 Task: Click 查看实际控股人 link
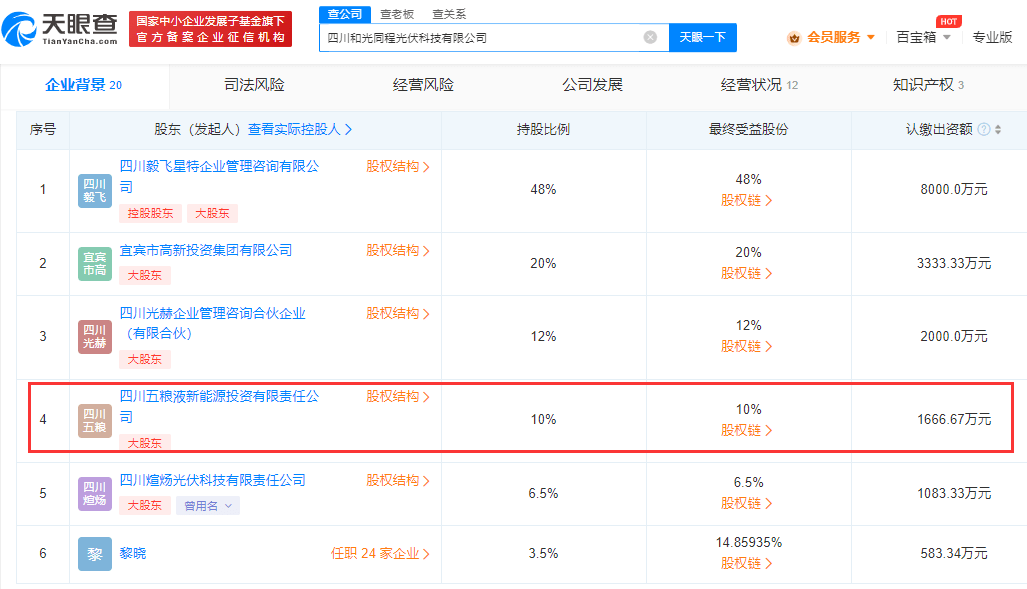click(x=300, y=129)
